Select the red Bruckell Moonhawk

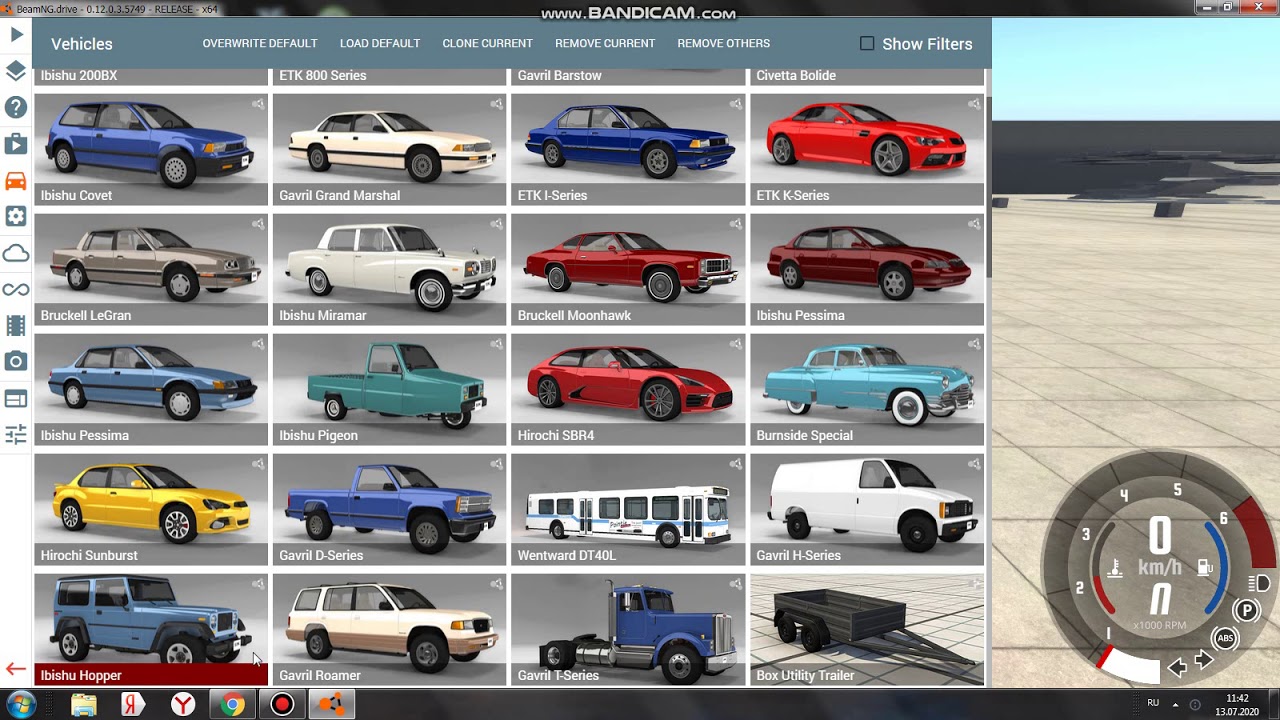click(x=628, y=270)
